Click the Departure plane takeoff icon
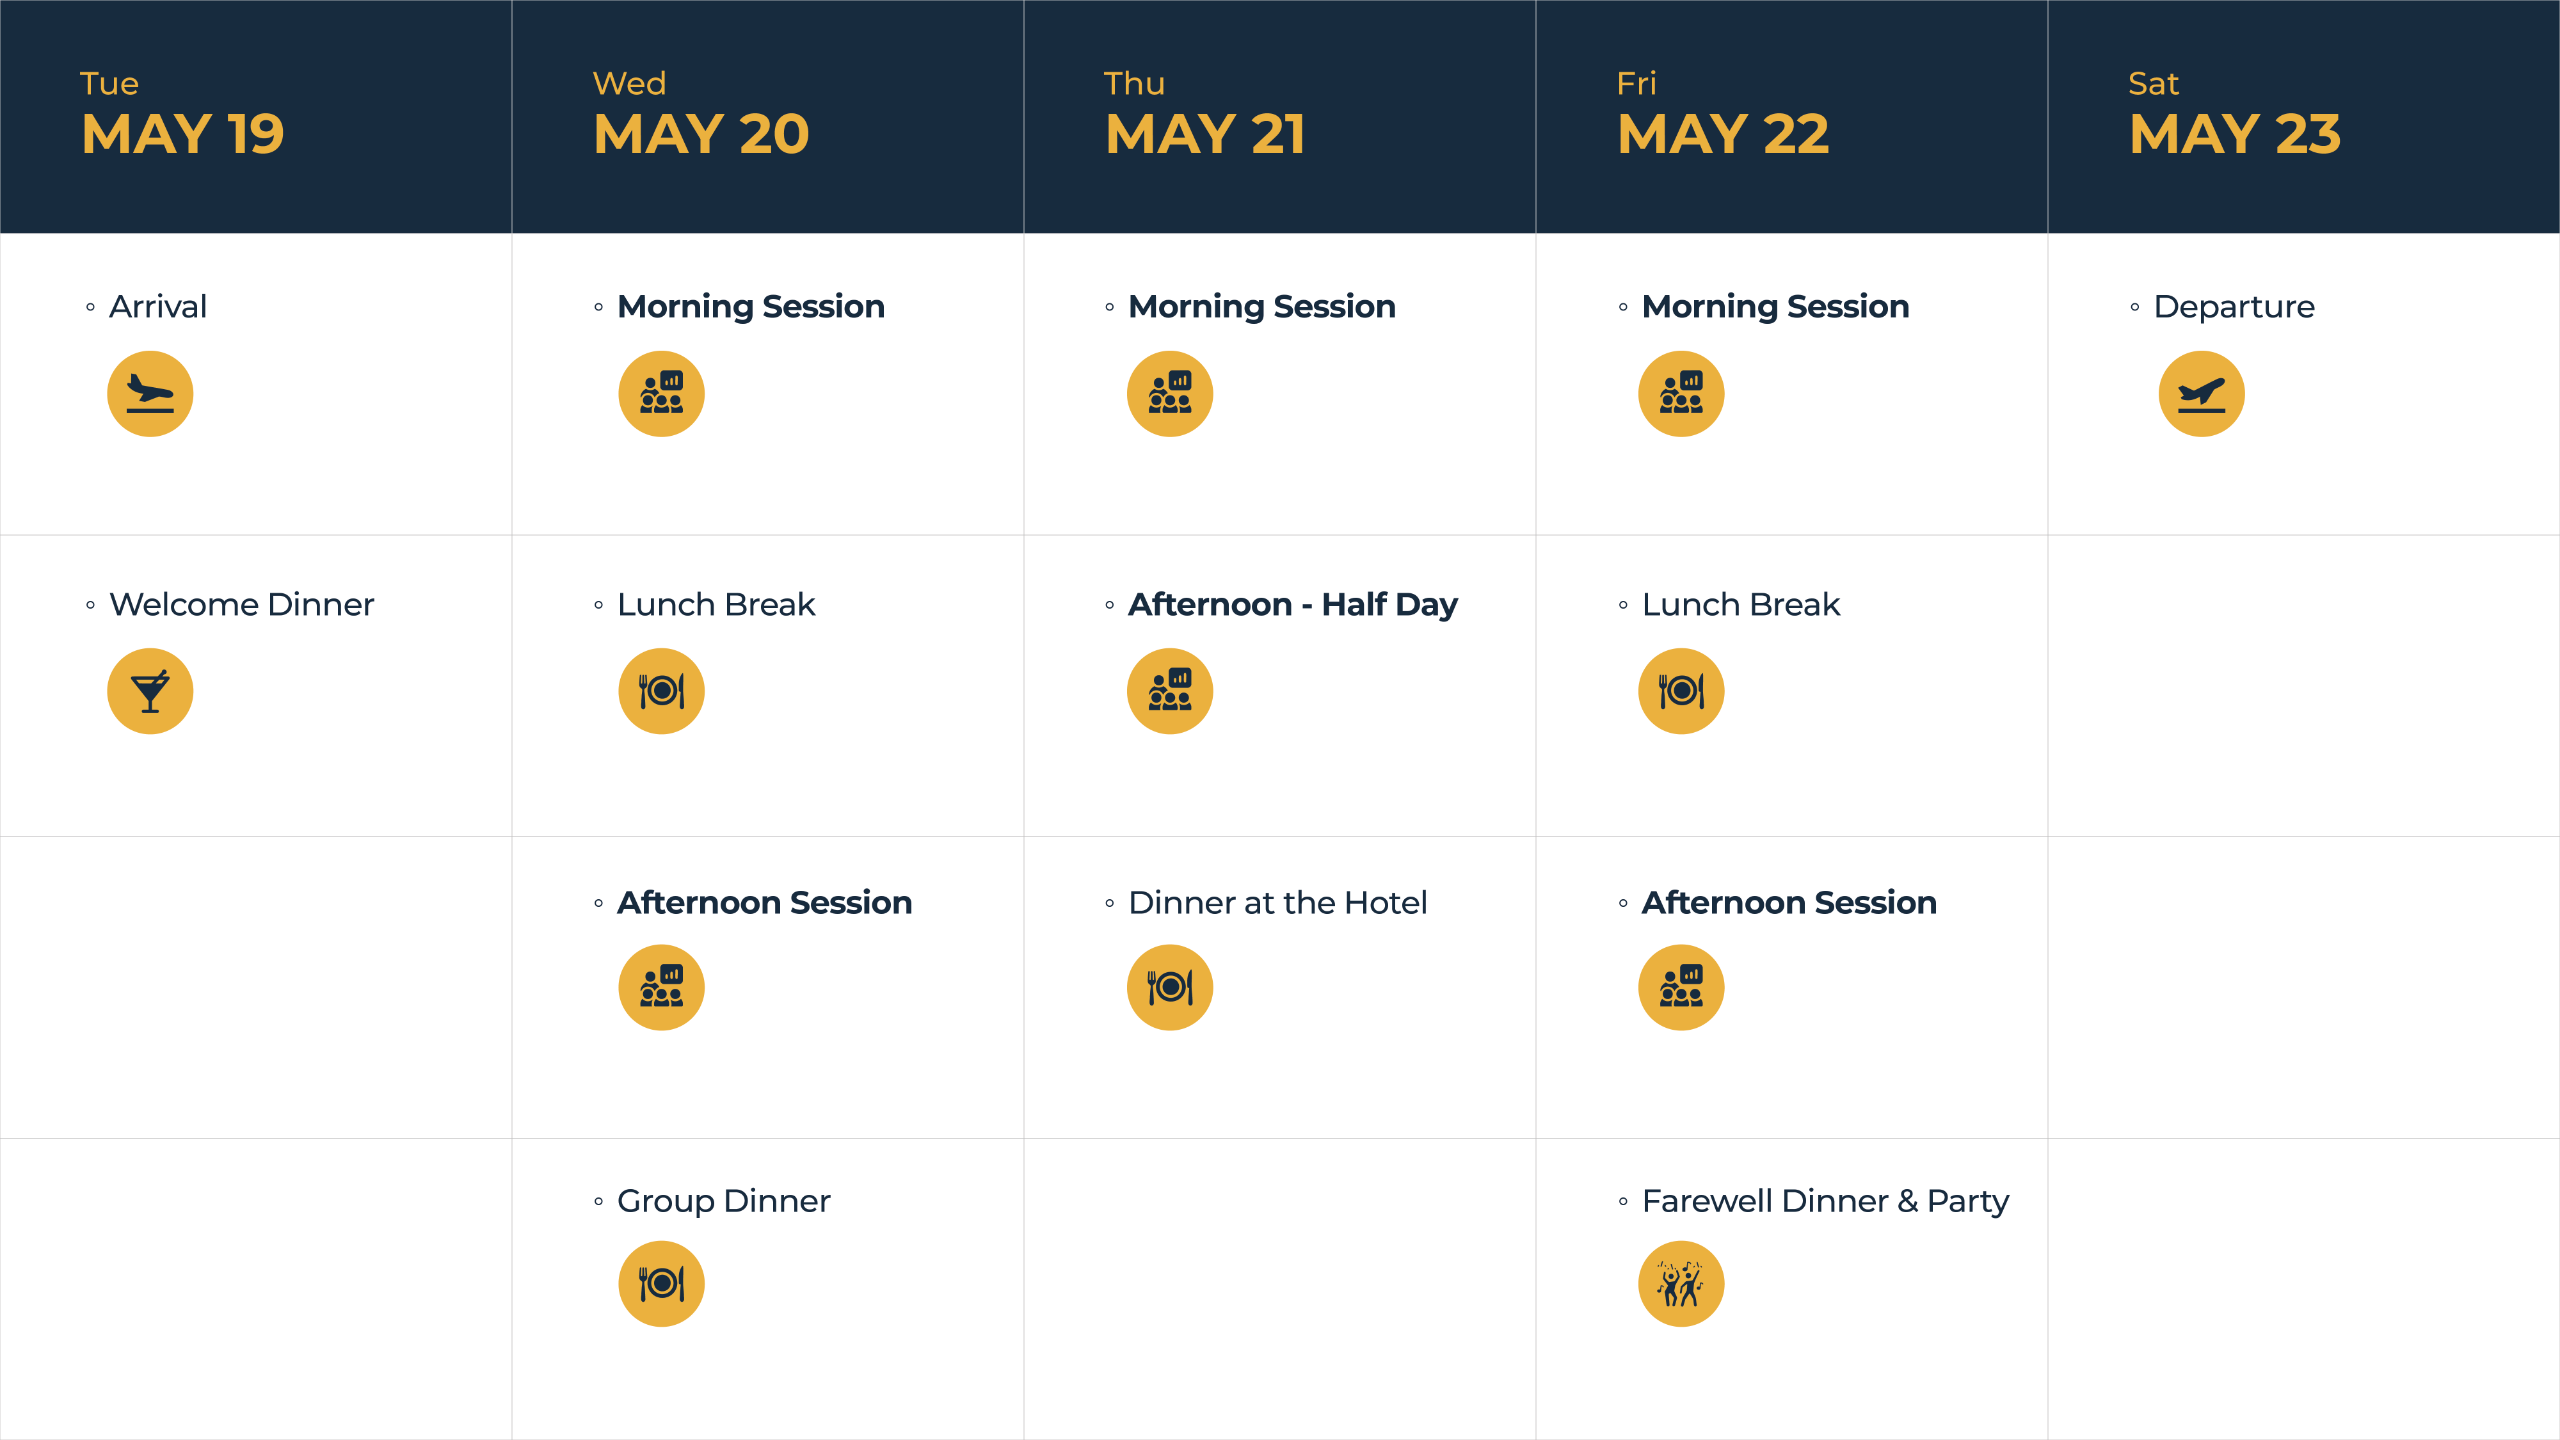This screenshot has height=1440, width=2560. (x=2201, y=394)
